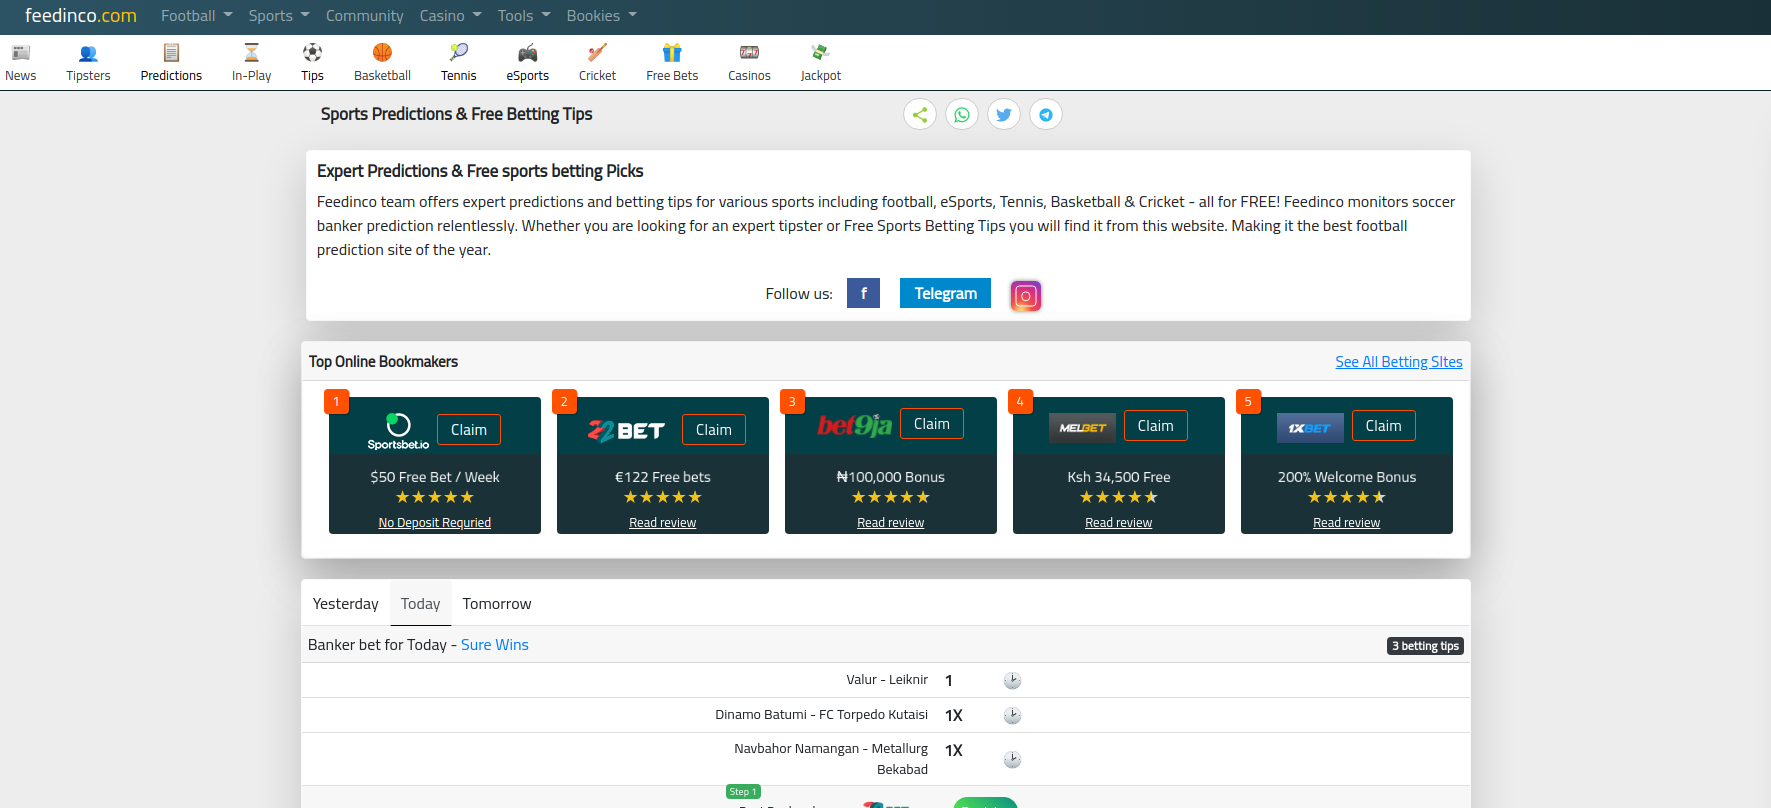Click Dinamo Batumi - FC Torpedo Kutaisi text

click(822, 715)
